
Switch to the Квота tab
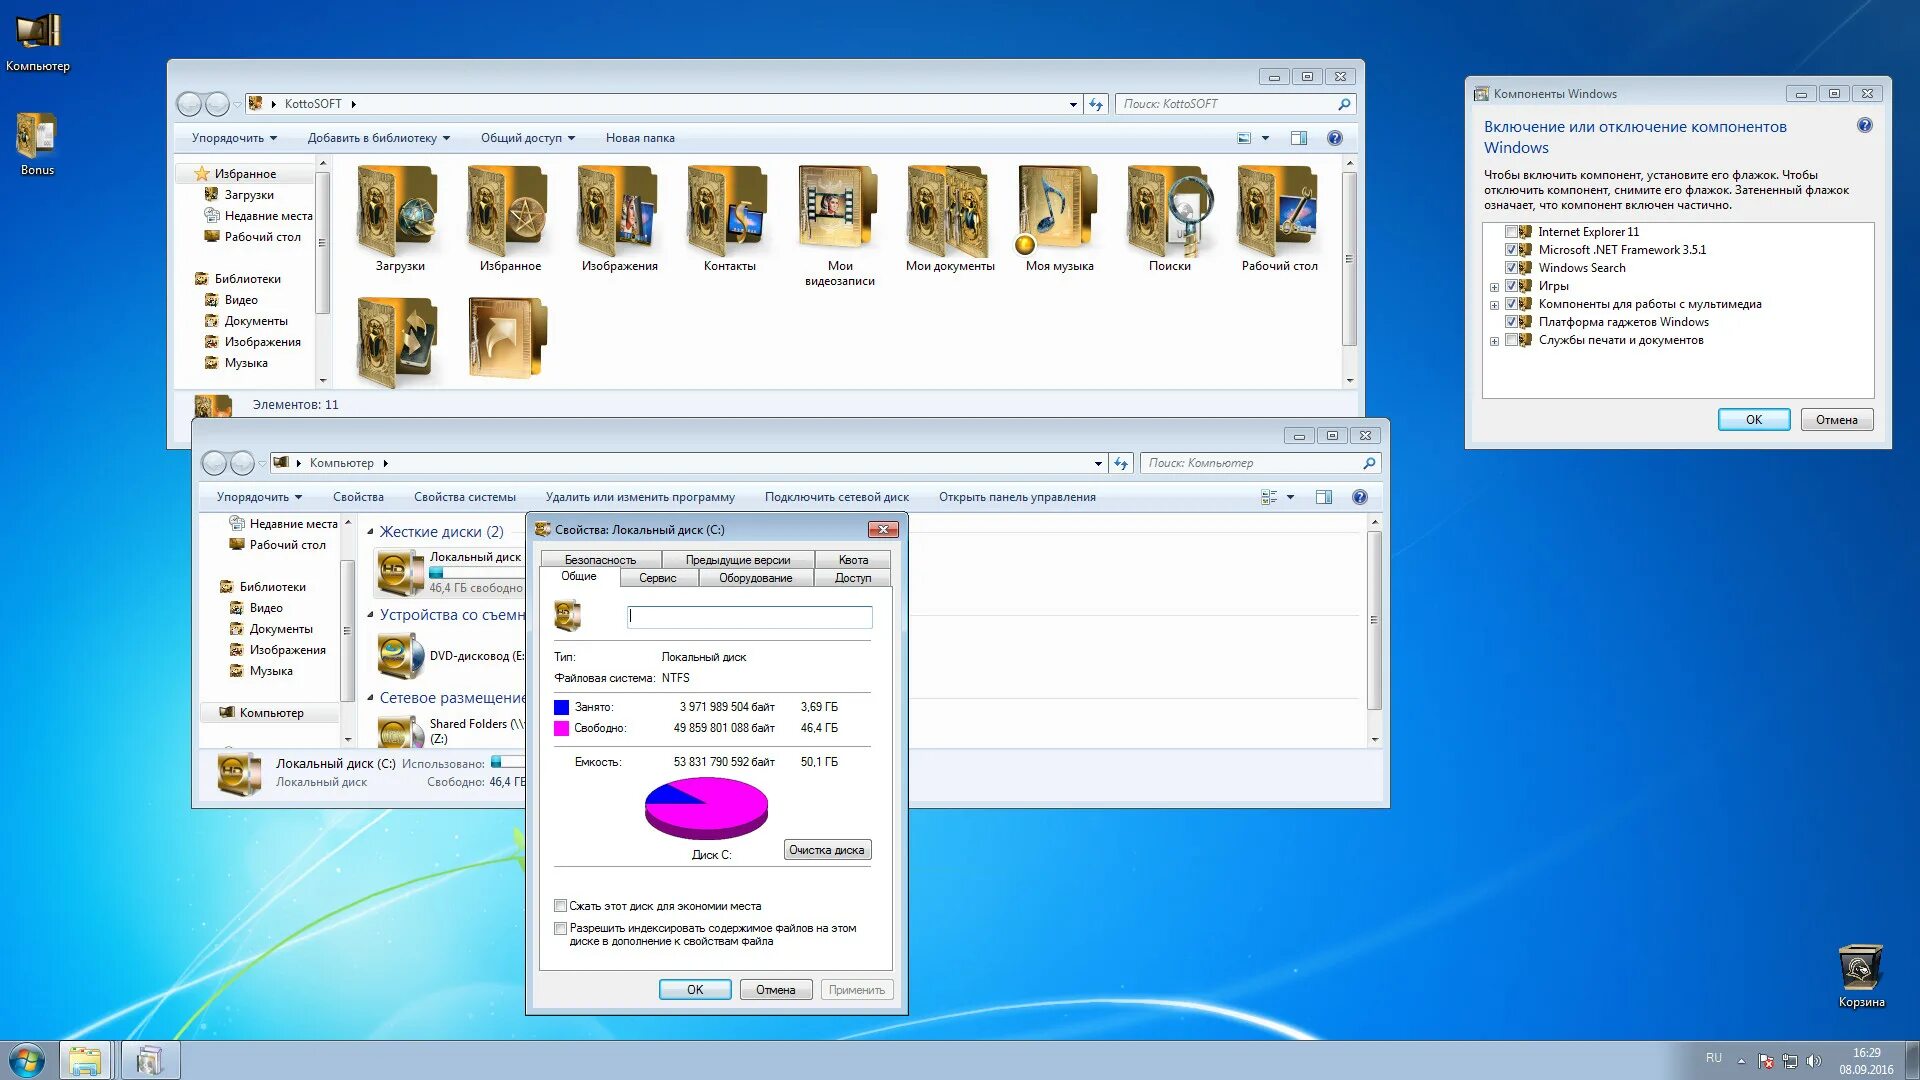point(853,560)
